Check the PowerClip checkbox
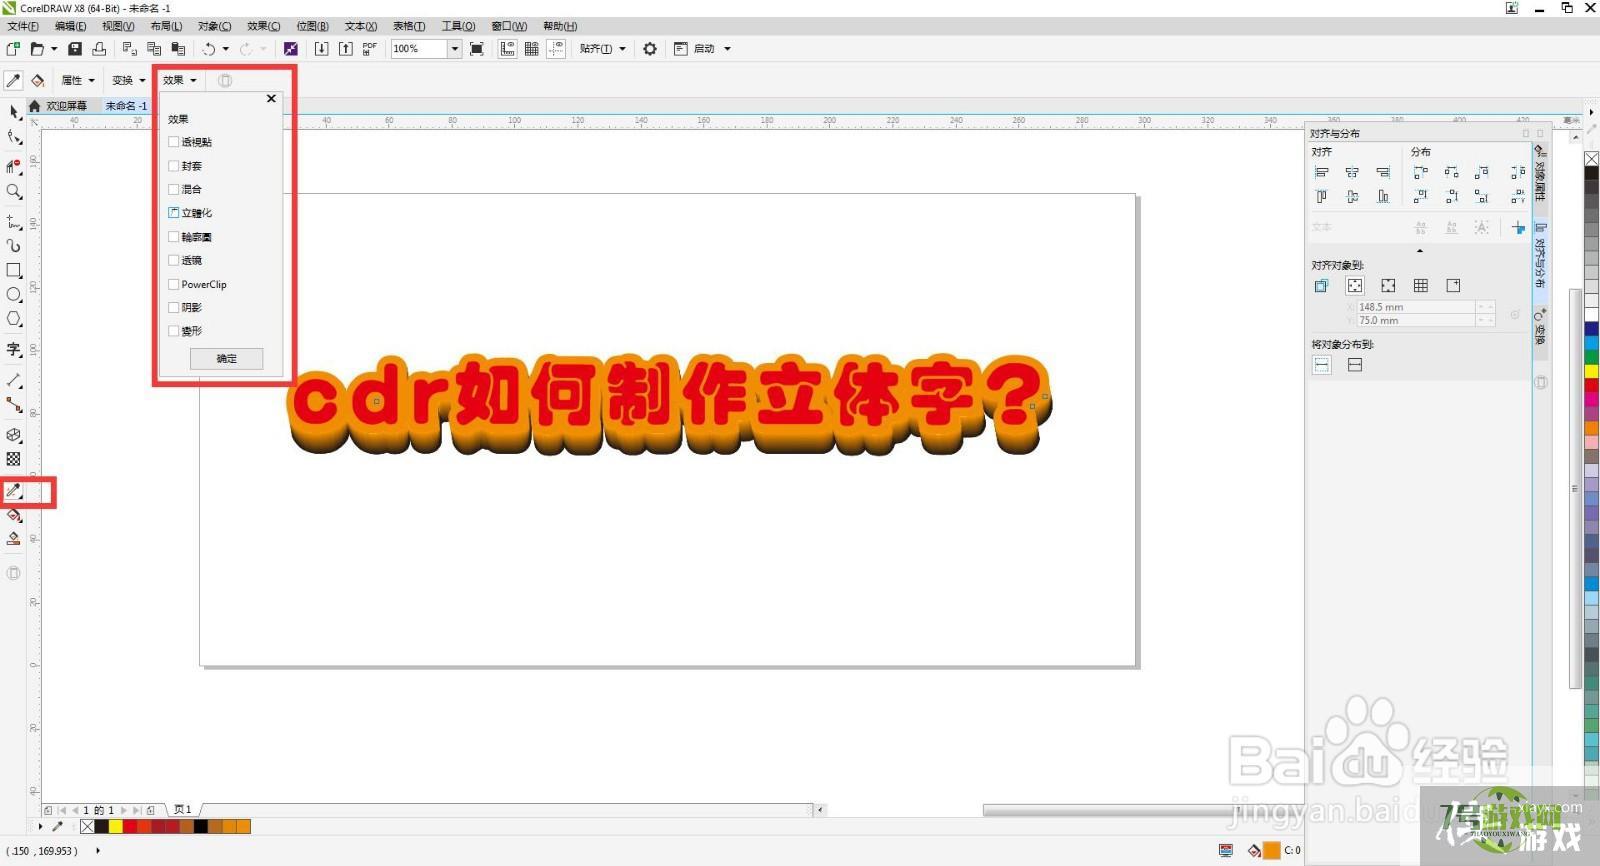1600x866 pixels. coord(174,284)
